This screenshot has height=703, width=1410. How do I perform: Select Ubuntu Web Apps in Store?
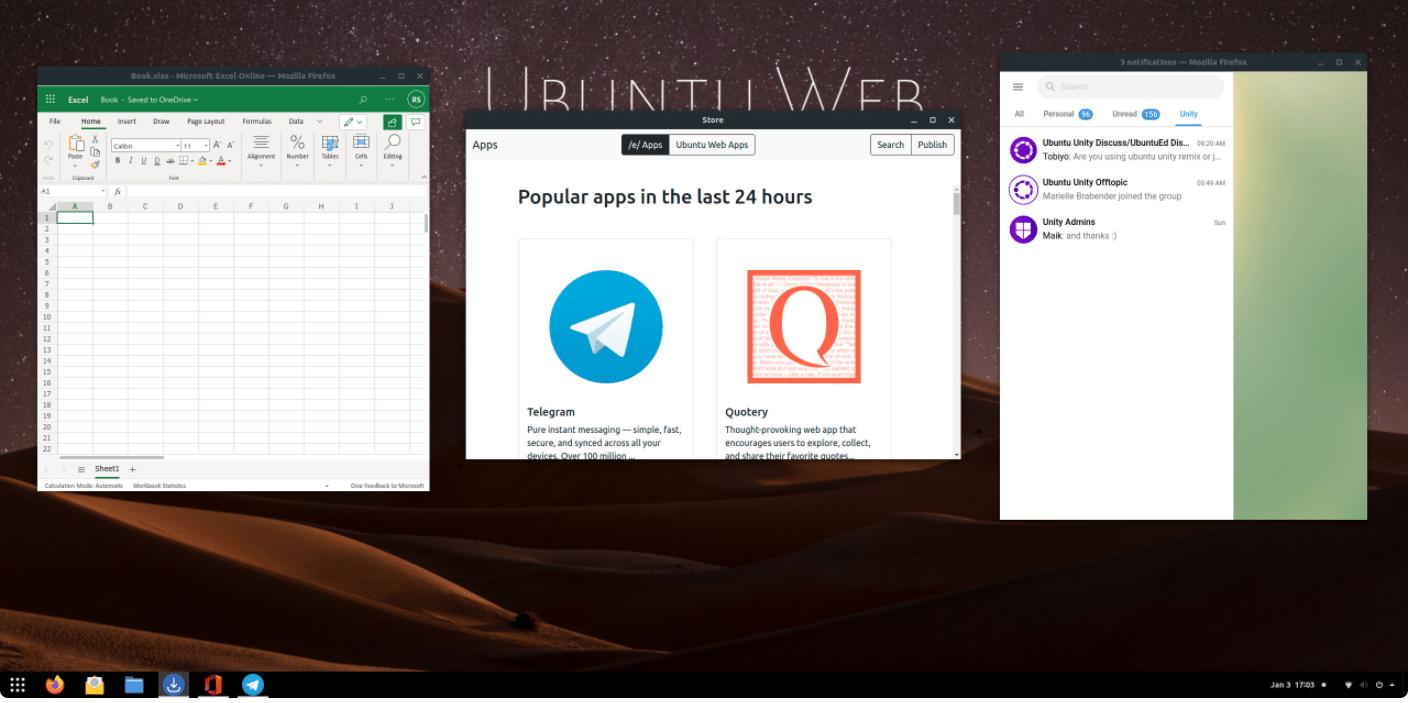pyautogui.click(x=712, y=145)
